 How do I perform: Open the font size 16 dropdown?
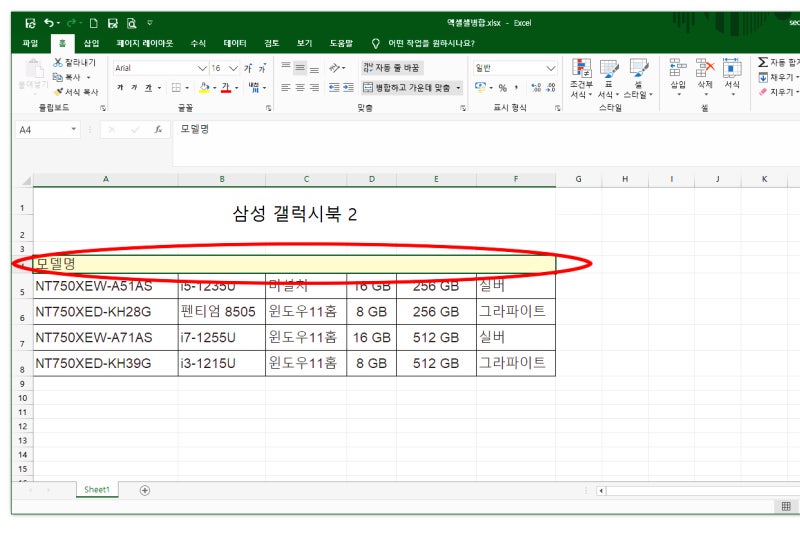coord(233,68)
